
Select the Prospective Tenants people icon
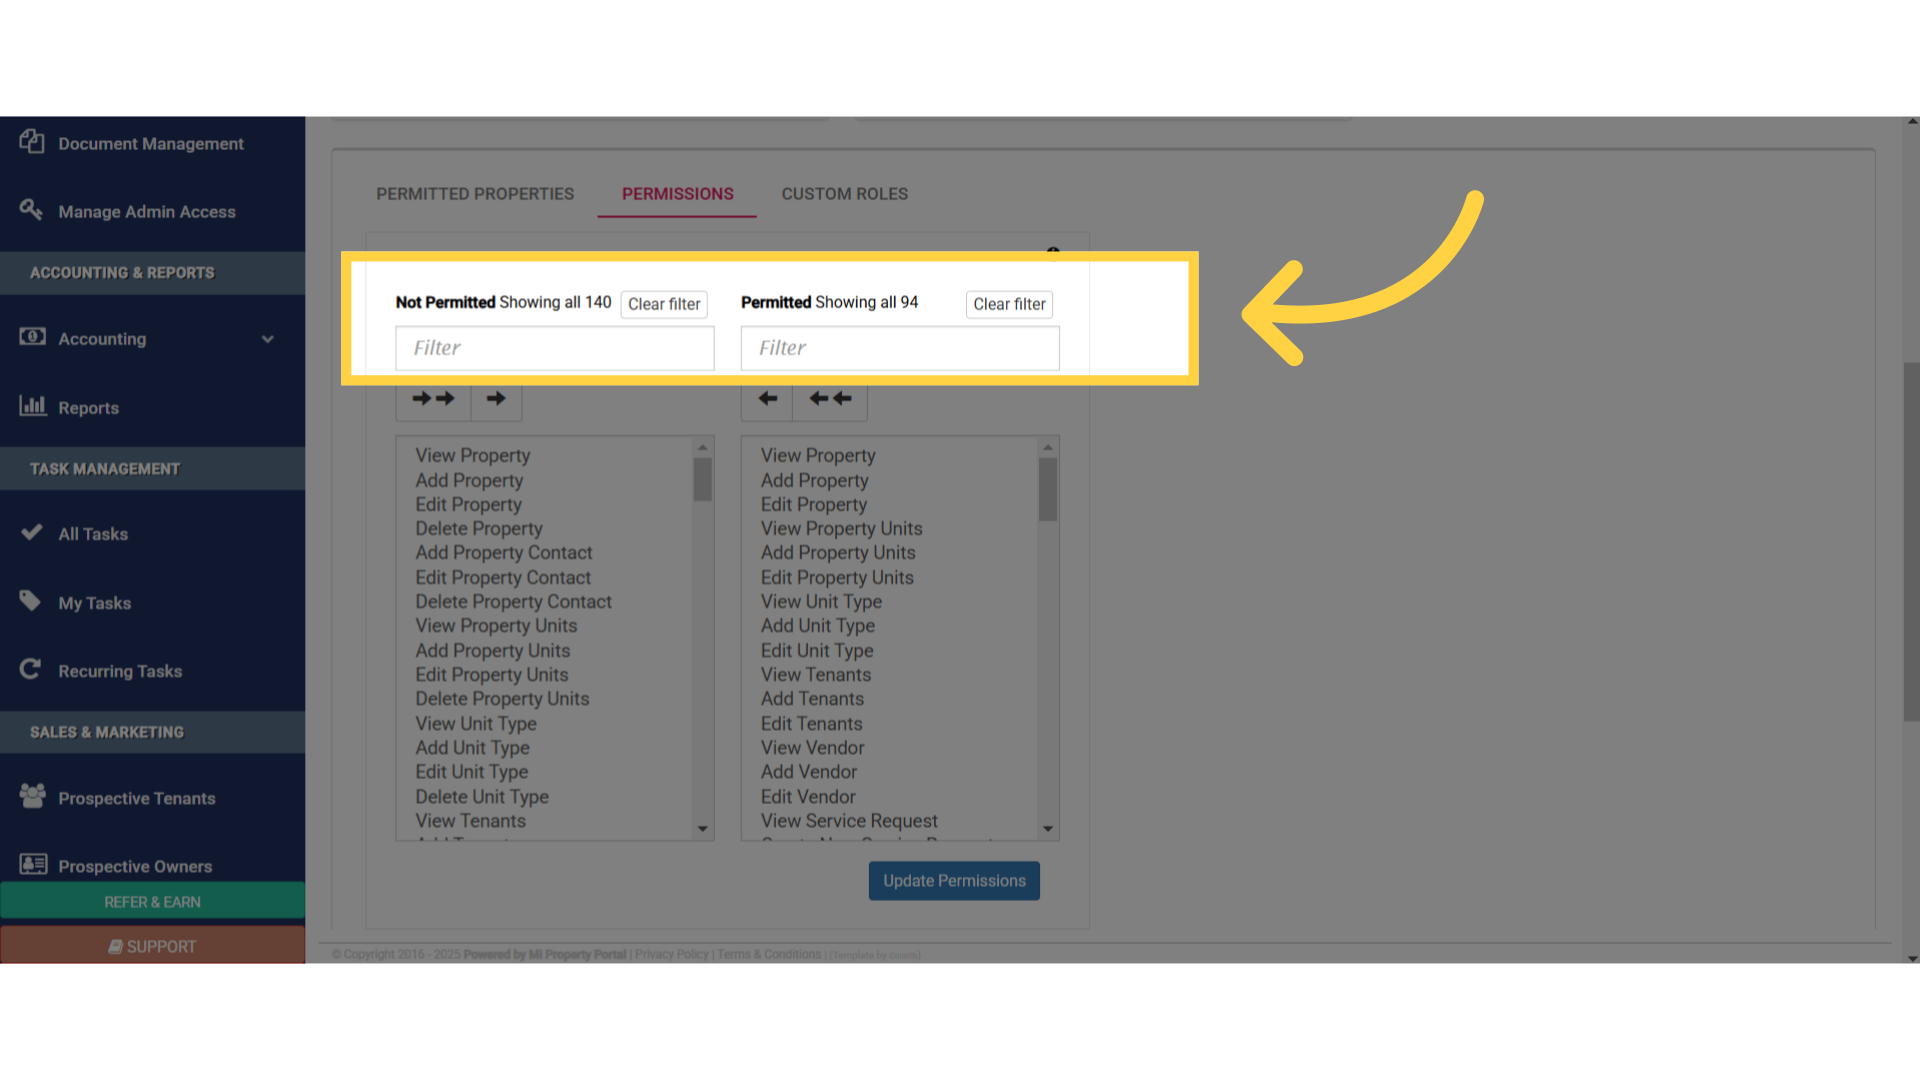pyautogui.click(x=30, y=795)
